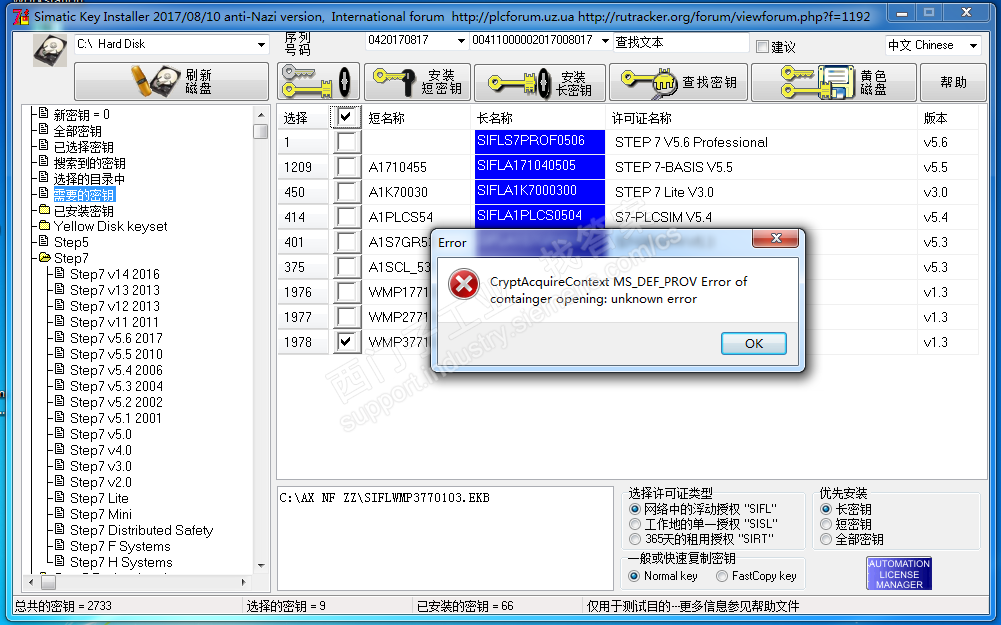The height and width of the screenshot is (625, 1001).
Task: Click long name cell SIFLA1K7000300
Action: tap(539, 192)
